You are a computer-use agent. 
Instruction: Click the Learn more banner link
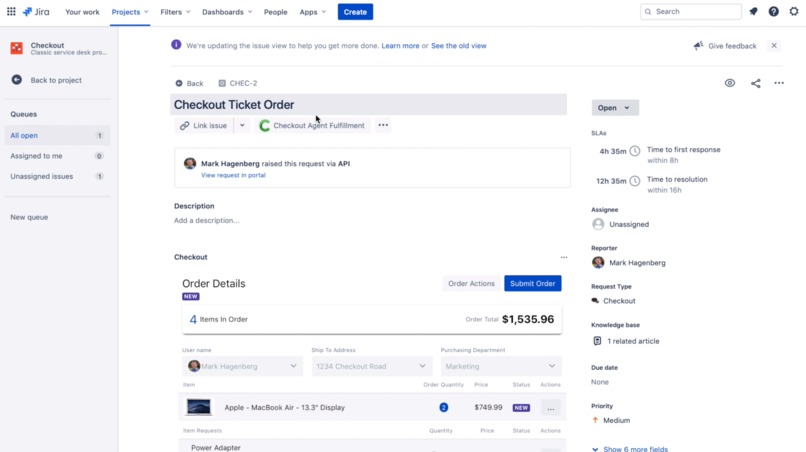tap(400, 46)
